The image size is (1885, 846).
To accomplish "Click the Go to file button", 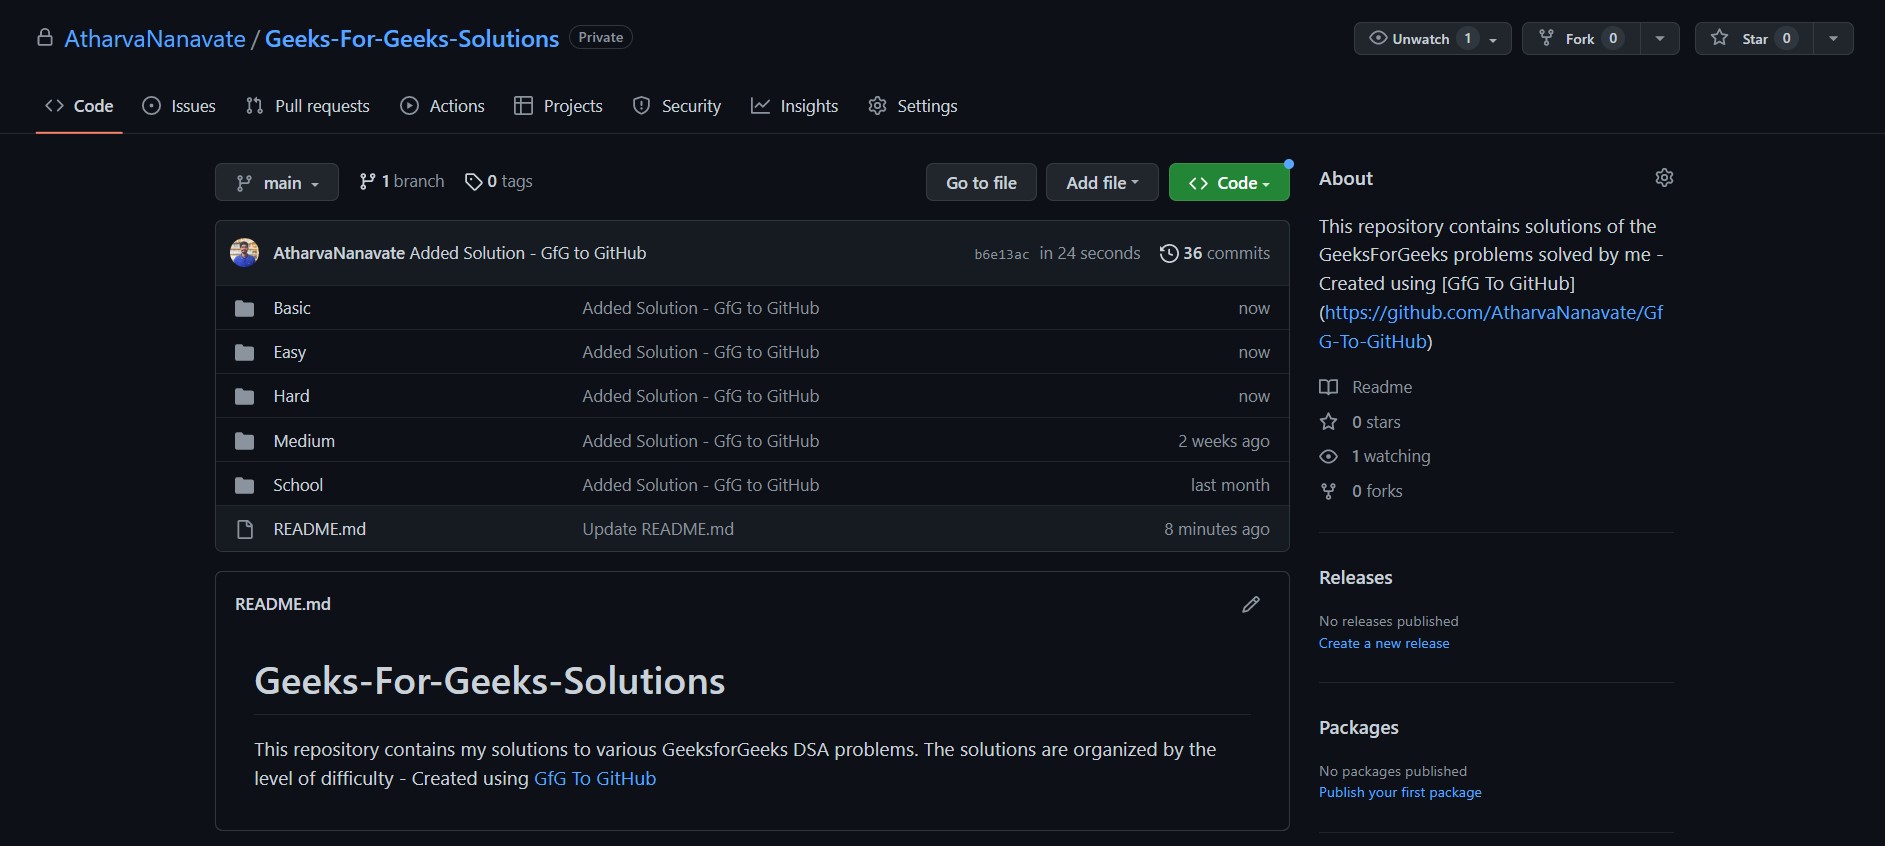I will [981, 182].
